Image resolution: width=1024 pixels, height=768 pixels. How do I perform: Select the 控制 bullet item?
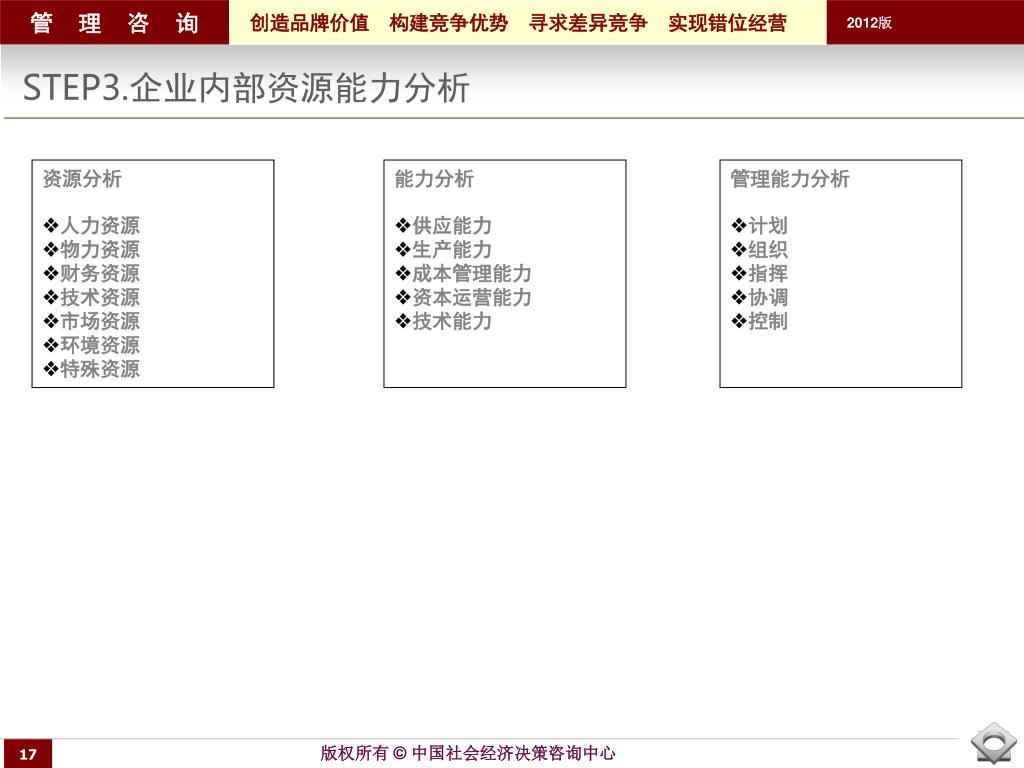[760, 321]
